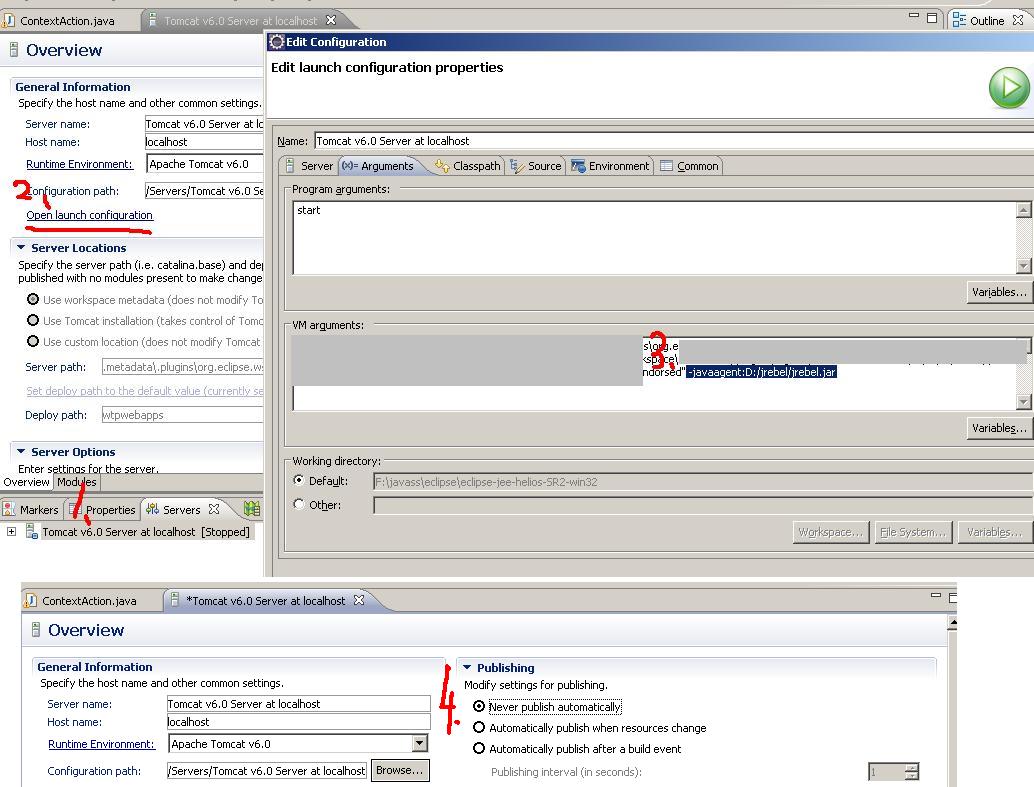Select Use workspace metadata radio option
This screenshot has height=787, width=1034.
tap(32, 299)
